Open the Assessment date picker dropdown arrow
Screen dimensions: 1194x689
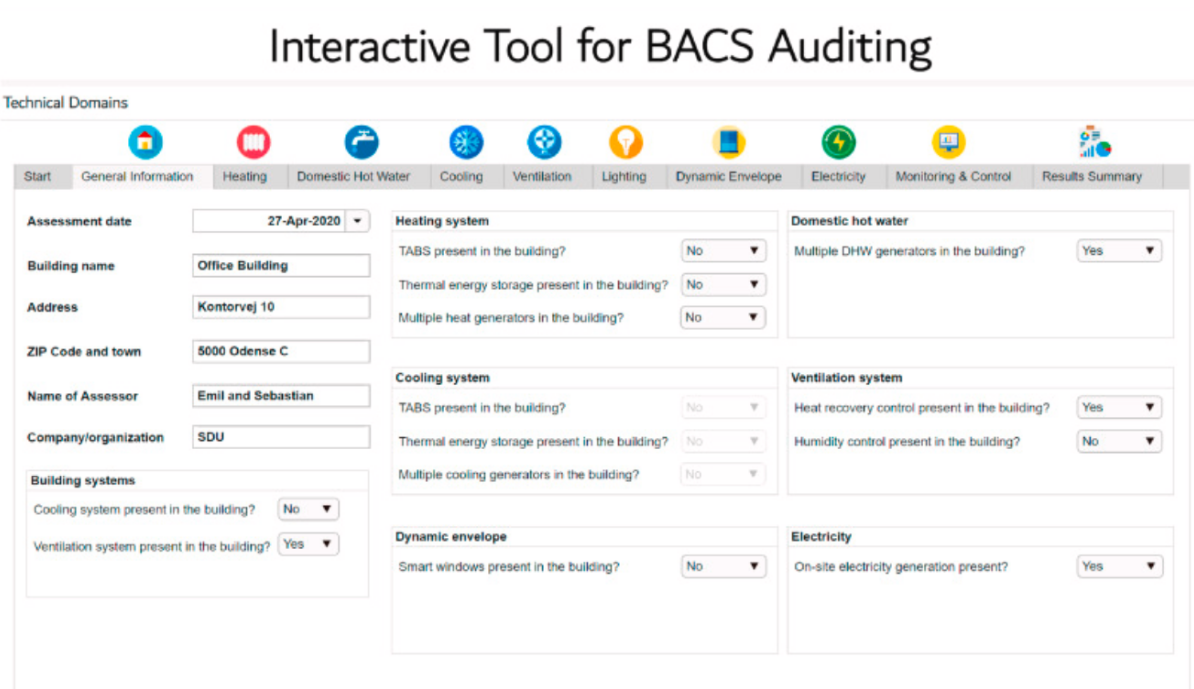click(358, 221)
